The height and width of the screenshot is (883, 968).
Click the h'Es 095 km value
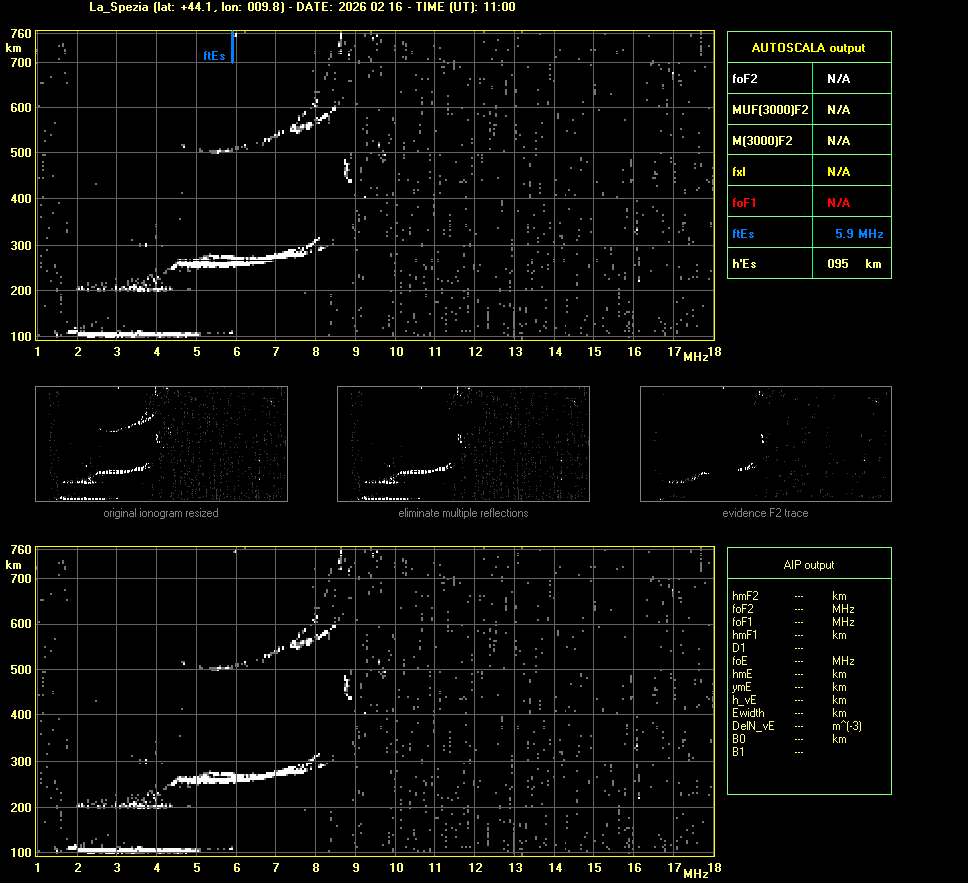coord(852,264)
